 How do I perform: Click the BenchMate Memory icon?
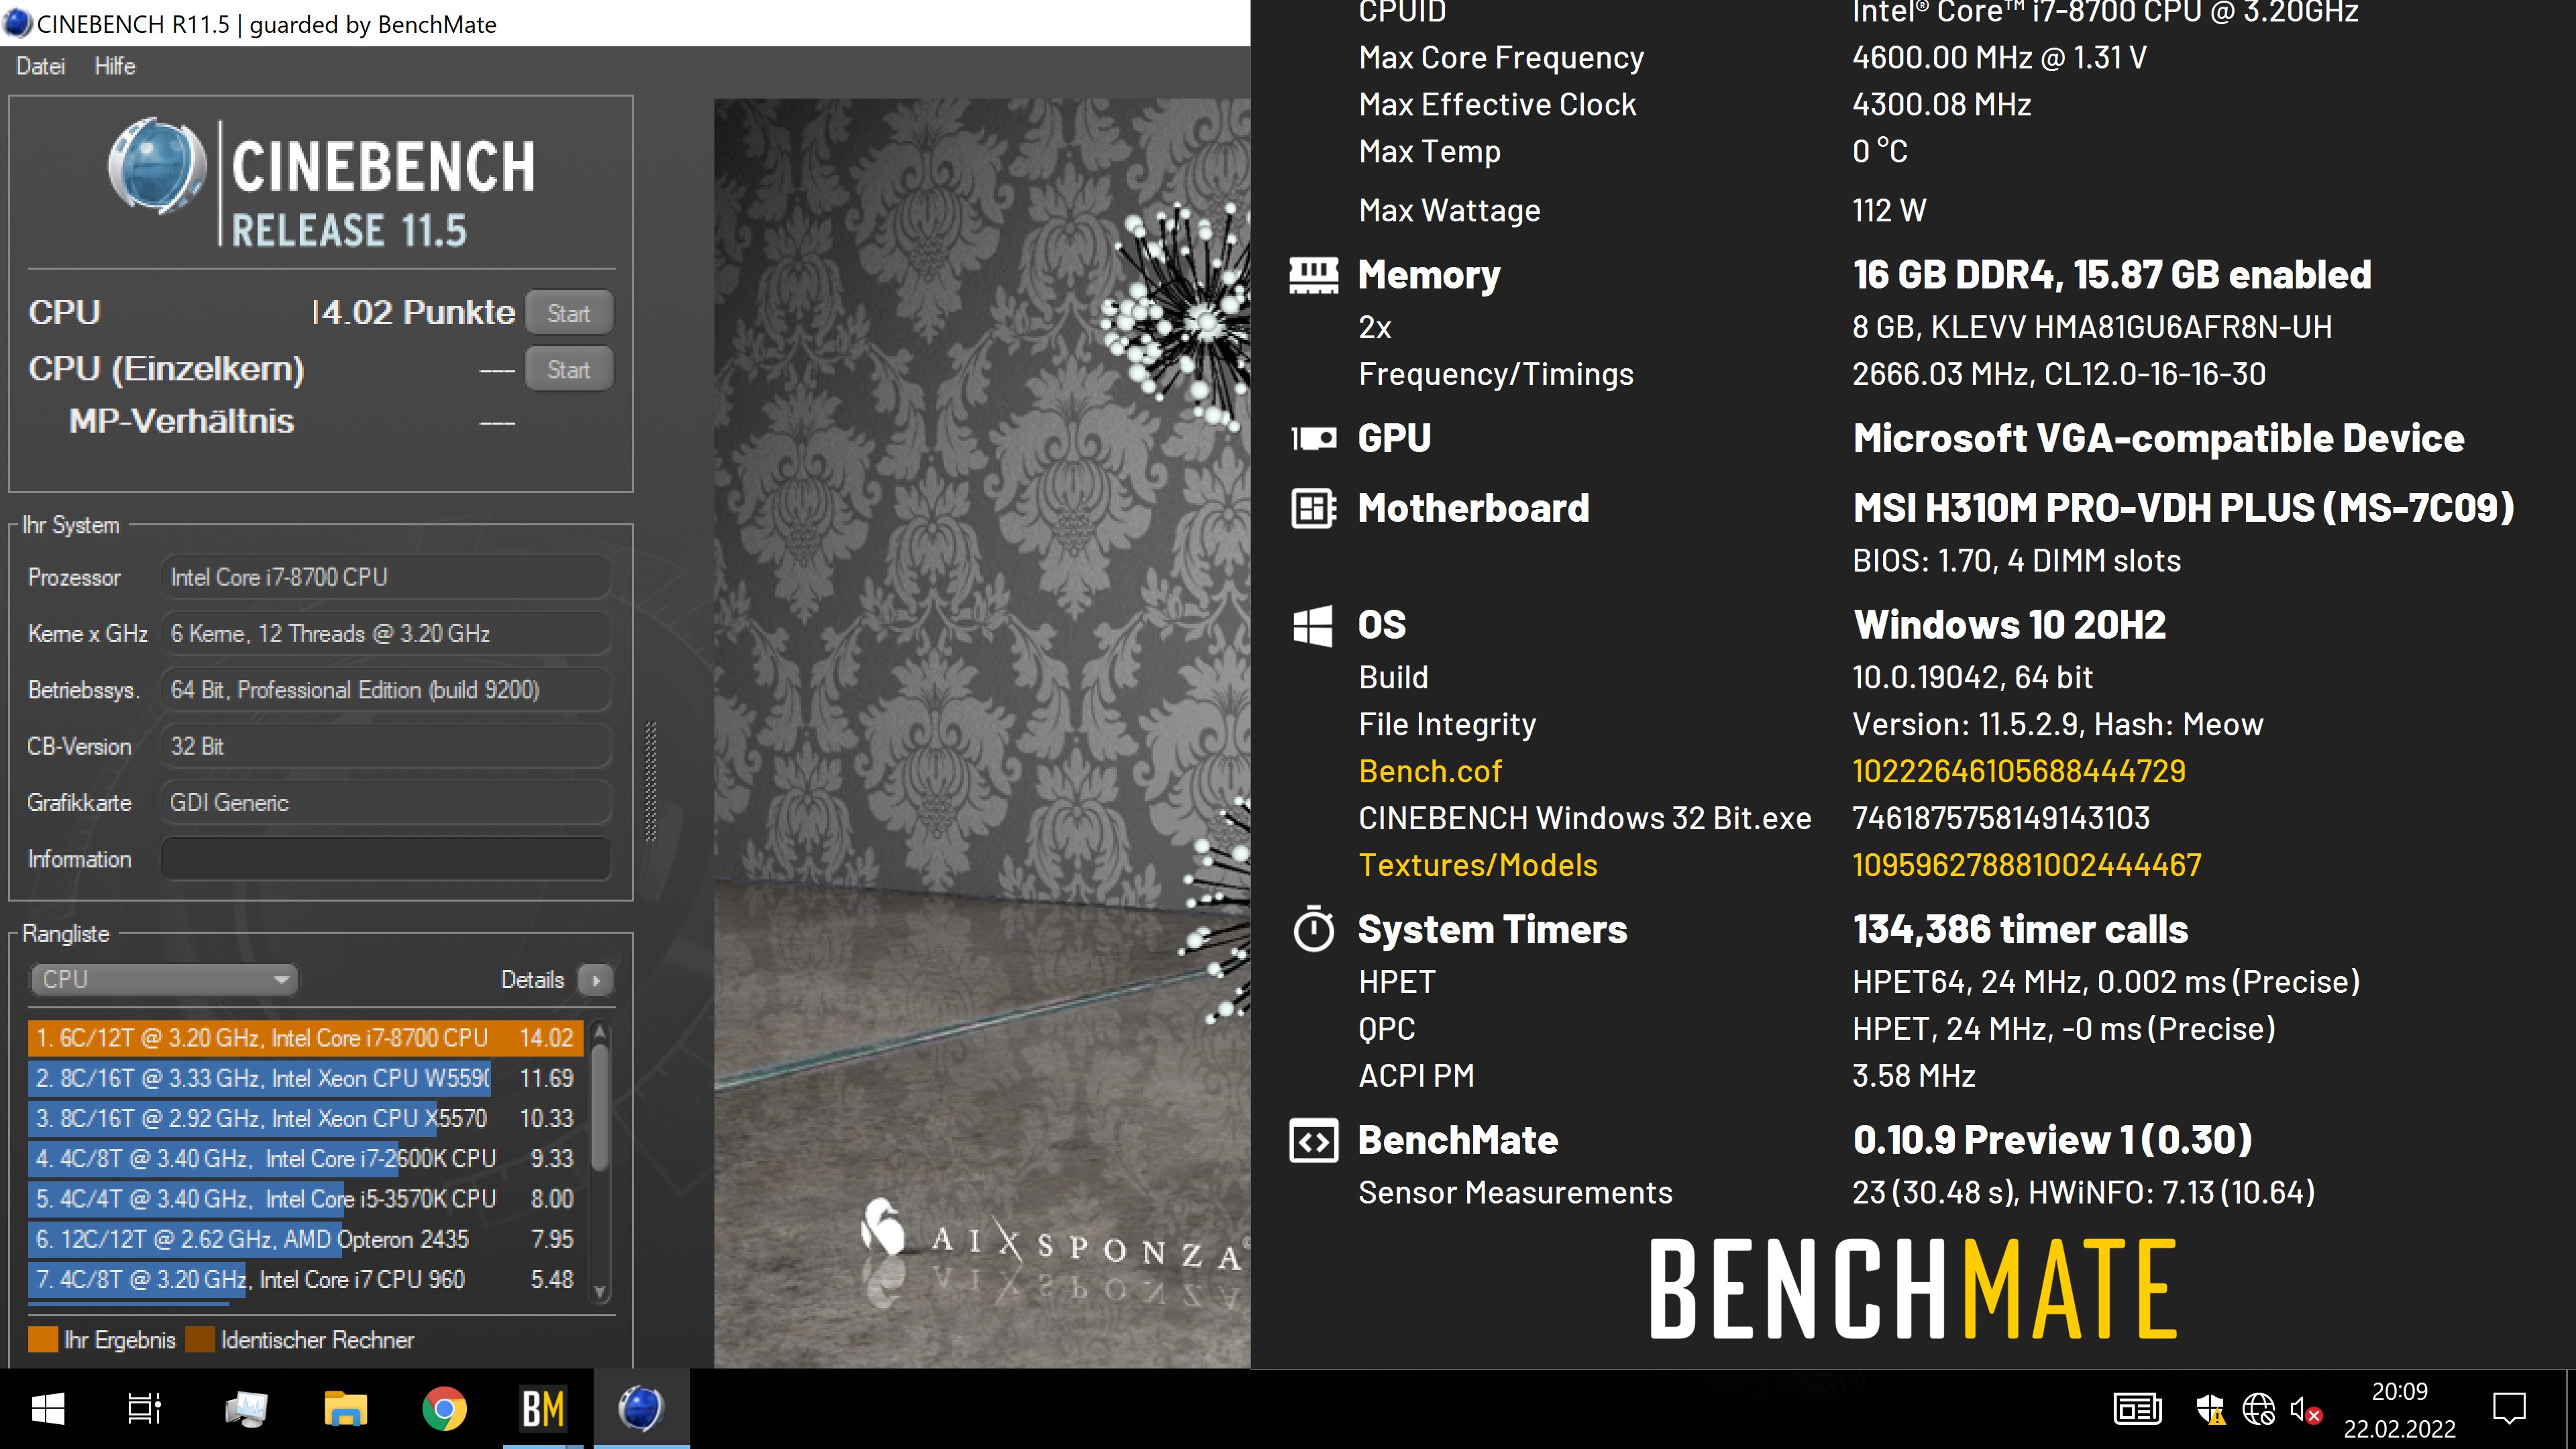pyautogui.click(x=1313, y=275)
